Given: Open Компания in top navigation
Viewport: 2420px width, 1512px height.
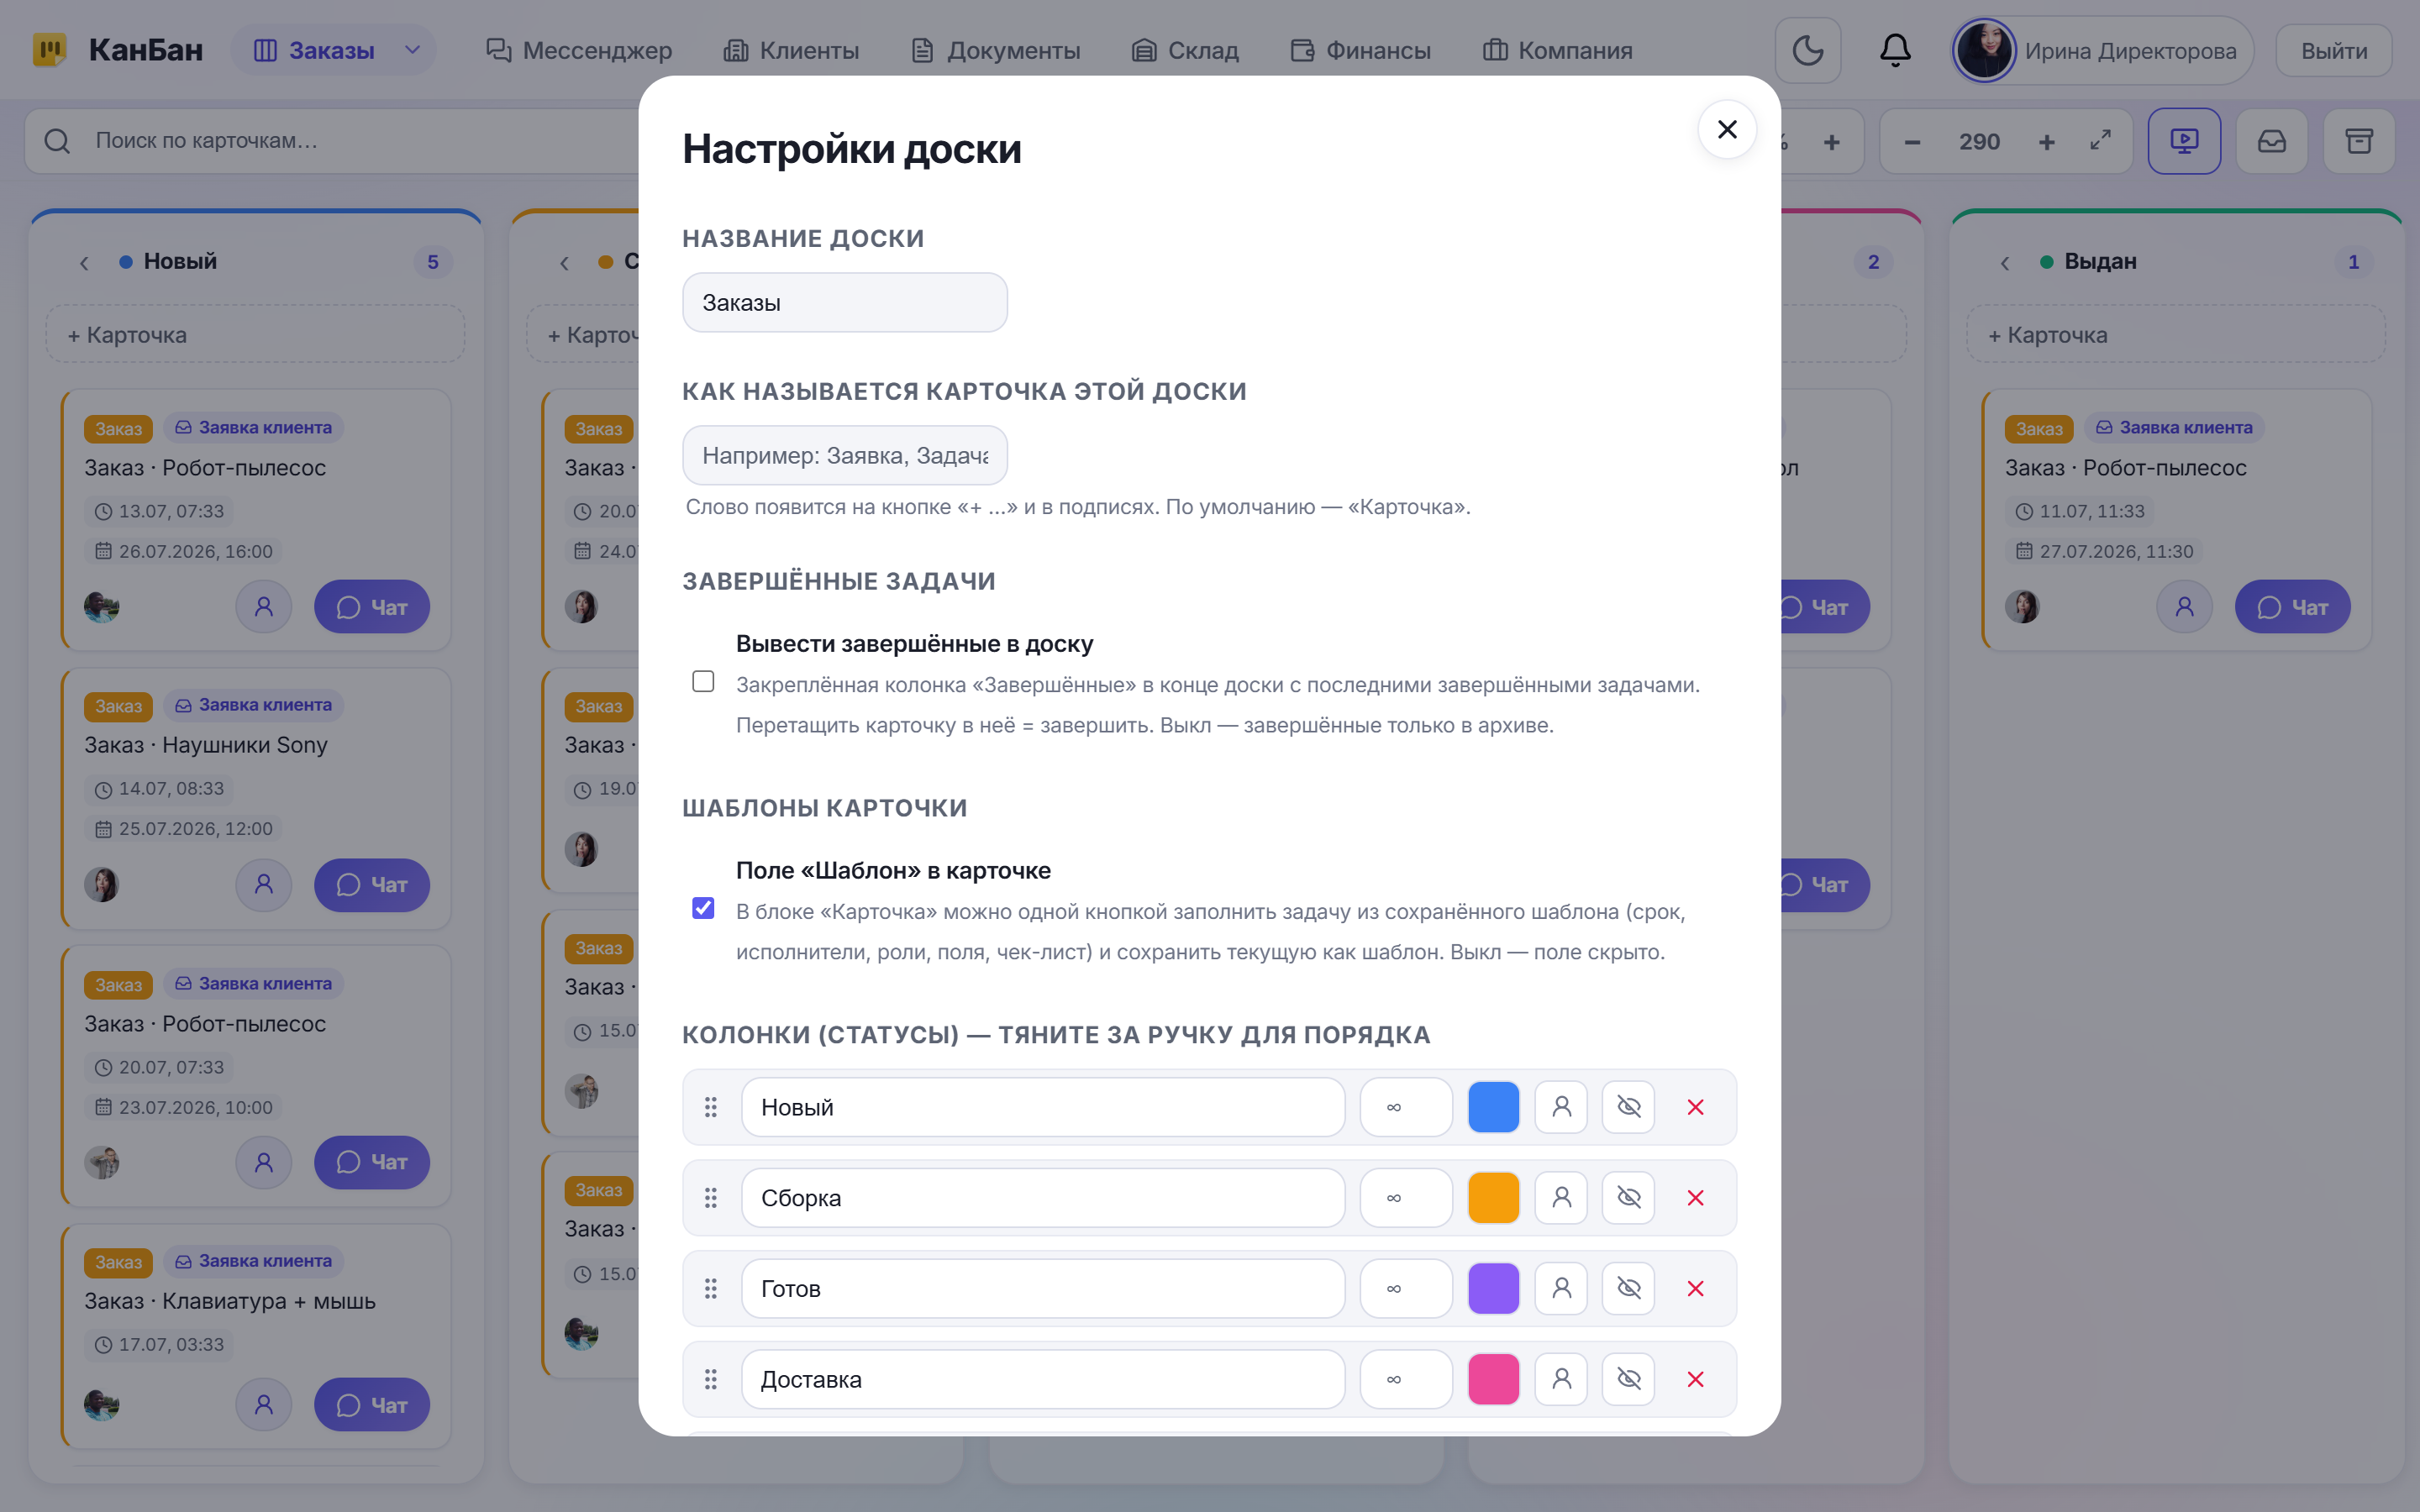Looking at the screenshot, I should click(1558, 50).
